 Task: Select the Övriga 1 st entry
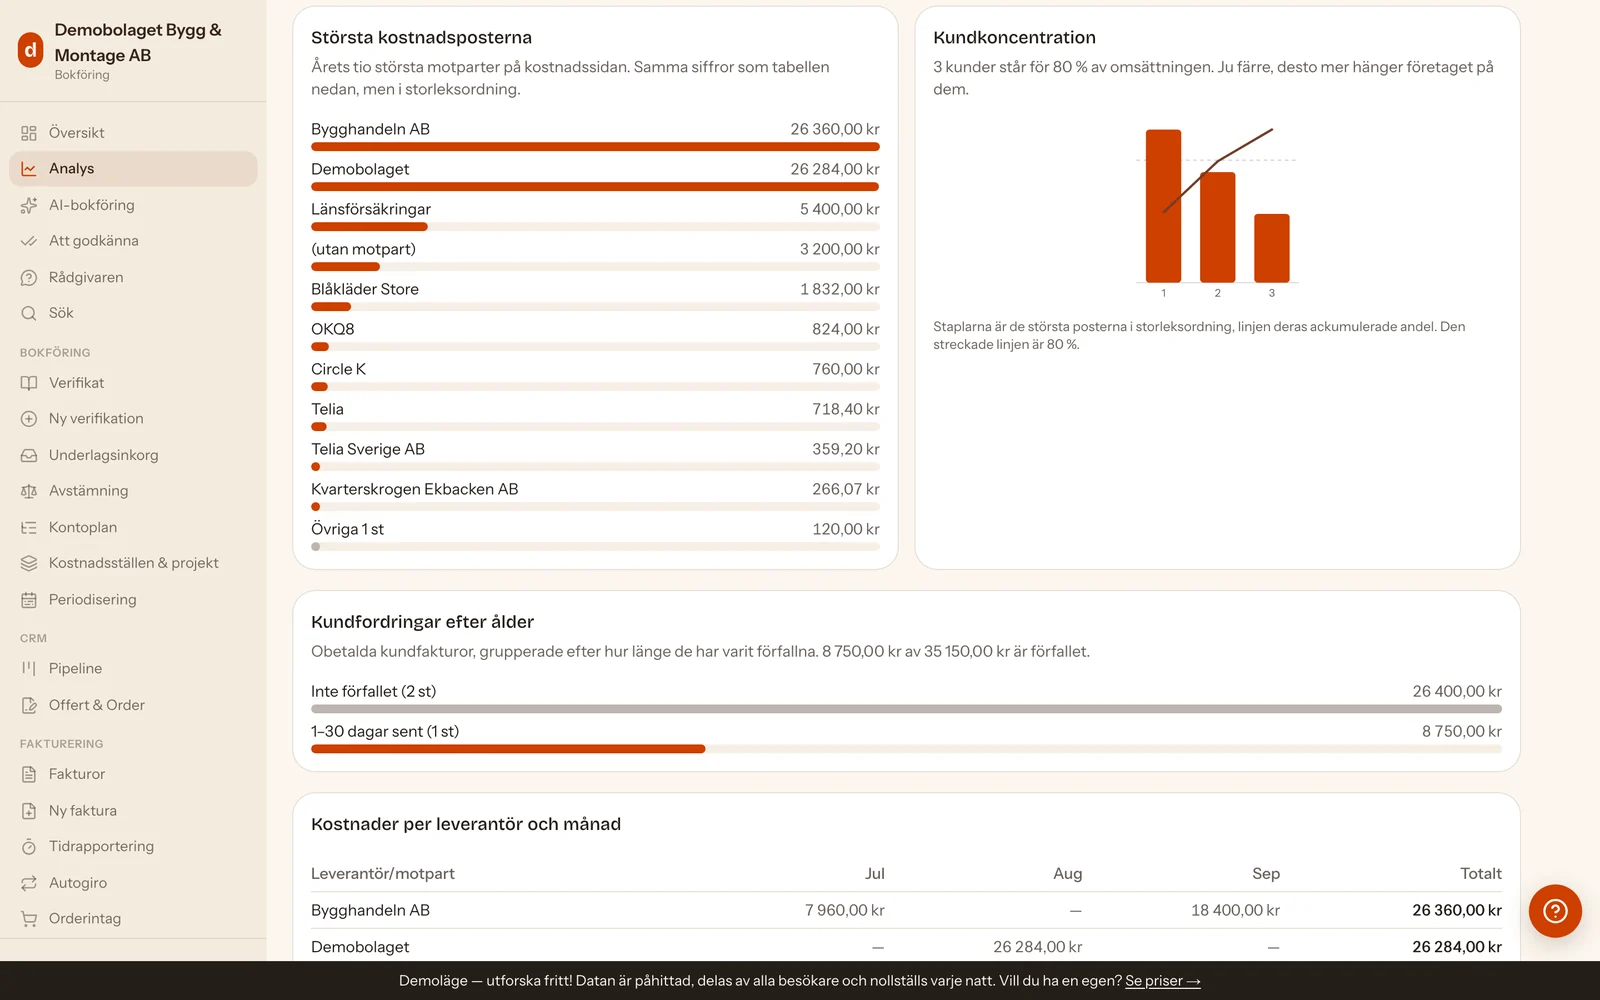pos(595,536)
